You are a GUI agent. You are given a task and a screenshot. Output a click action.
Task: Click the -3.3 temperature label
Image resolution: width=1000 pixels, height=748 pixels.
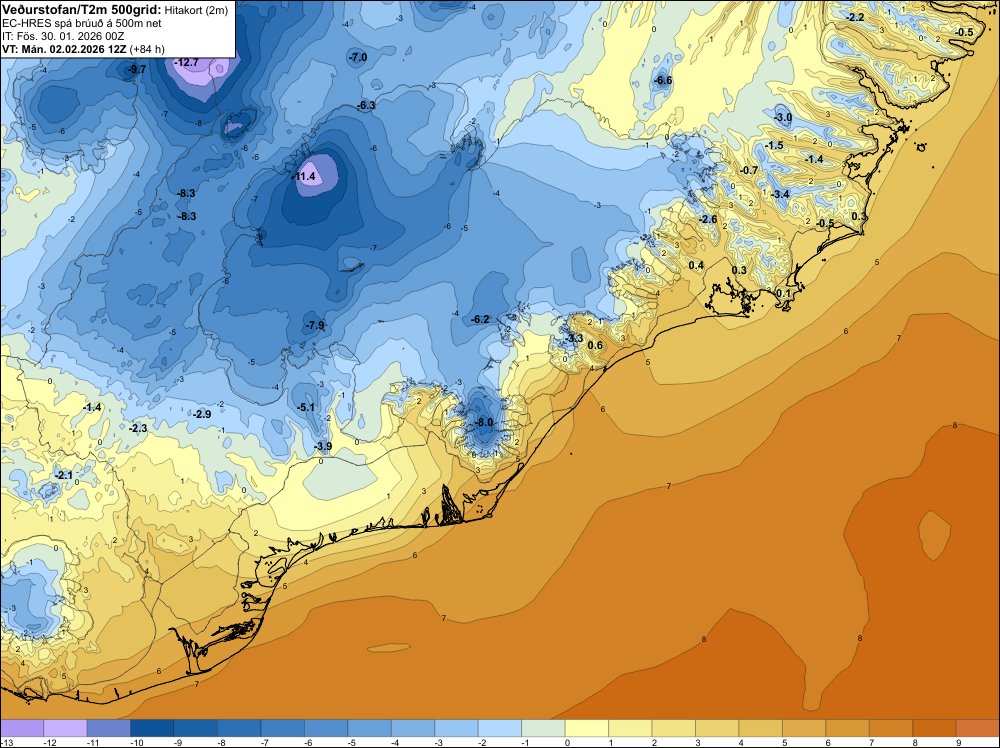(574, 339)
